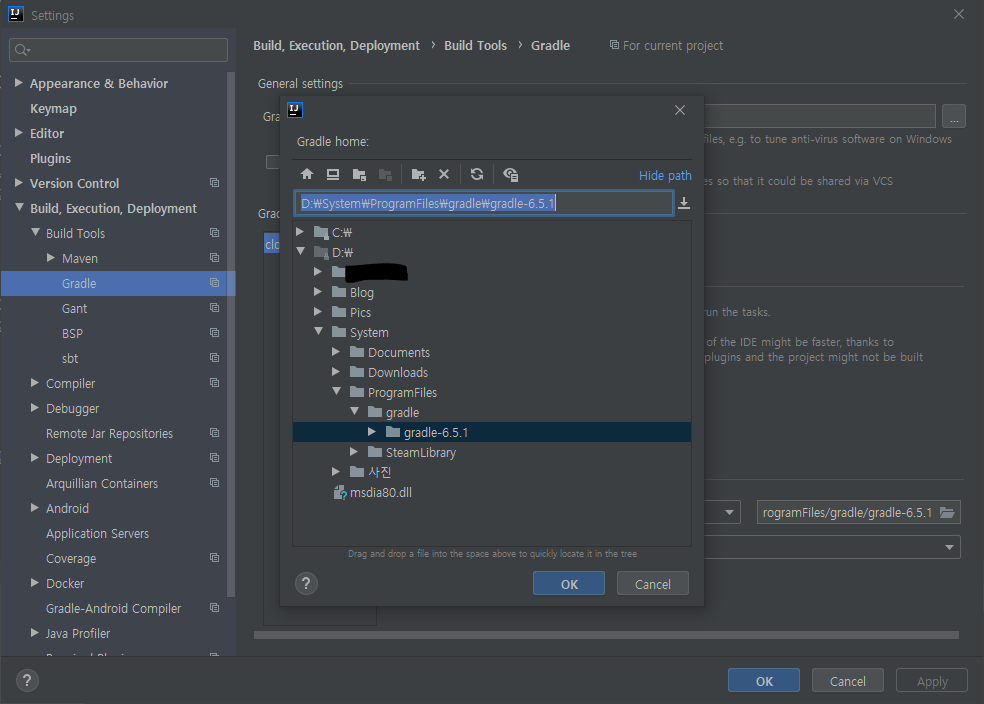Click the project-level icon next to Compiler
The width and height of the screenshot is (984, 704).
tap(215, 383)
